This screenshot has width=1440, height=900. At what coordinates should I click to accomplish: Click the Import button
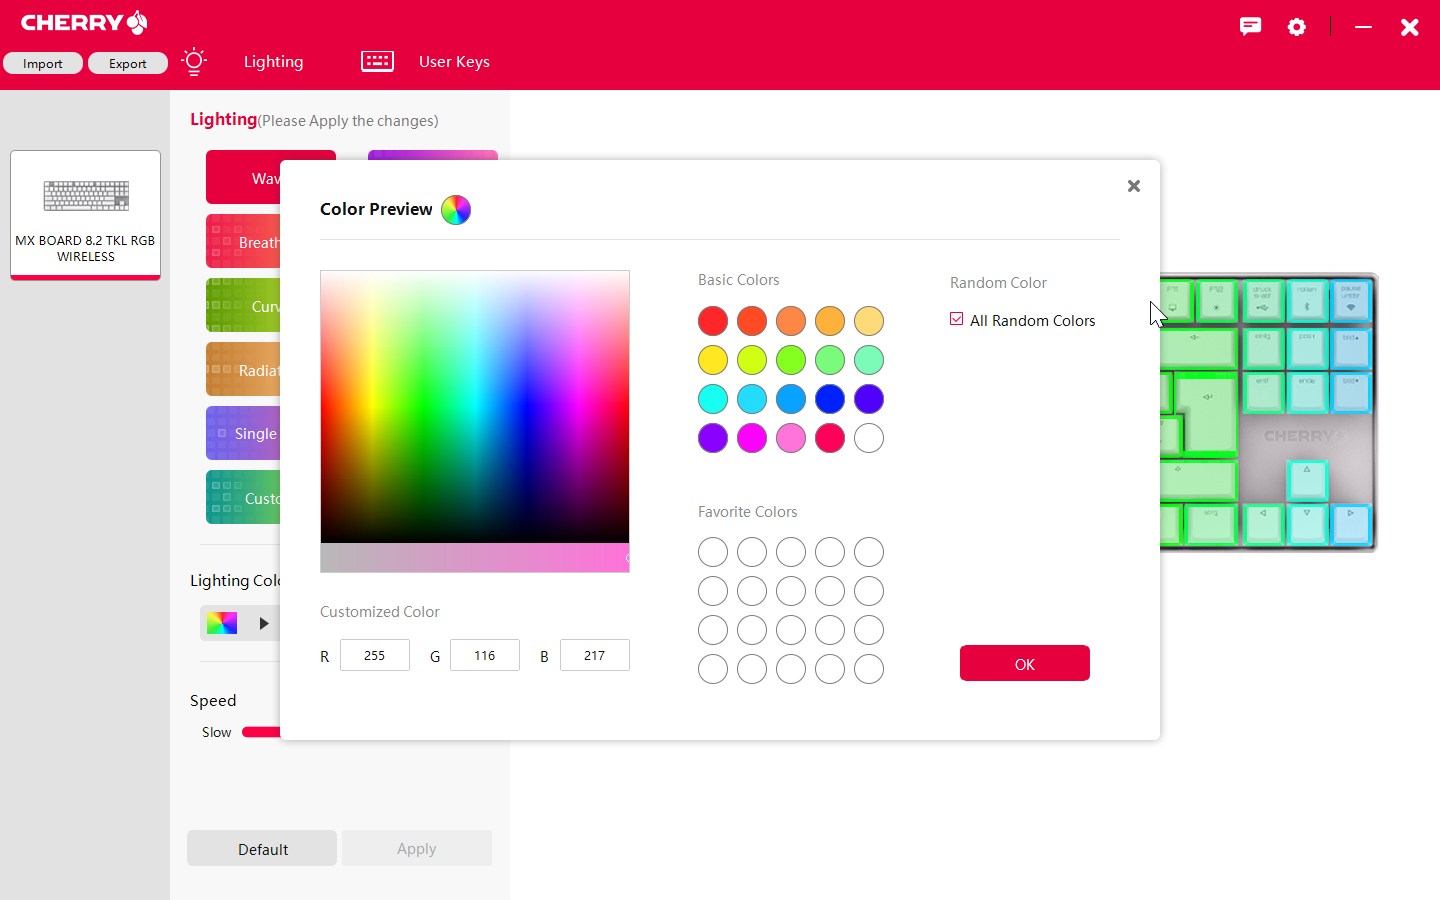43,64
